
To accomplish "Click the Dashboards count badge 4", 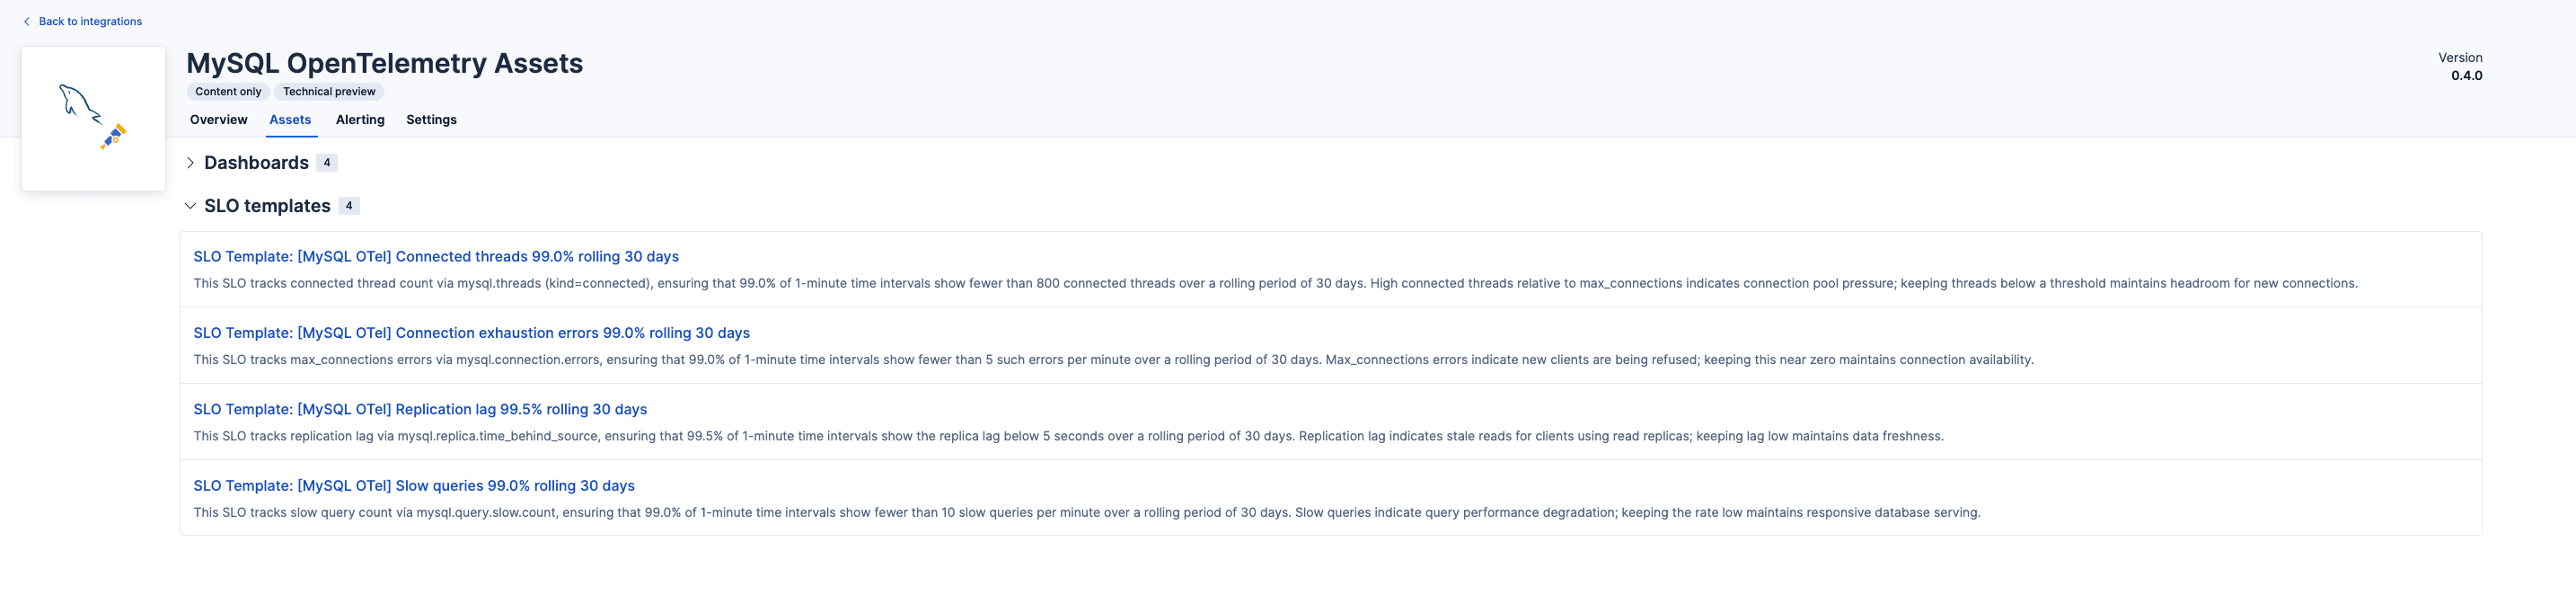I will pos(327,163).
